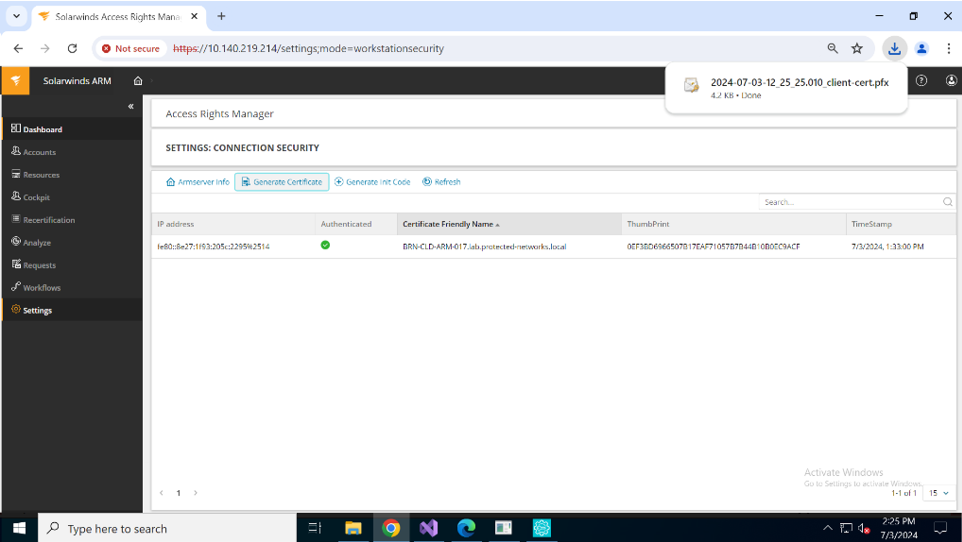Open Settings in the sidebar
Screen dimensions: 962x542
[37, 310]
